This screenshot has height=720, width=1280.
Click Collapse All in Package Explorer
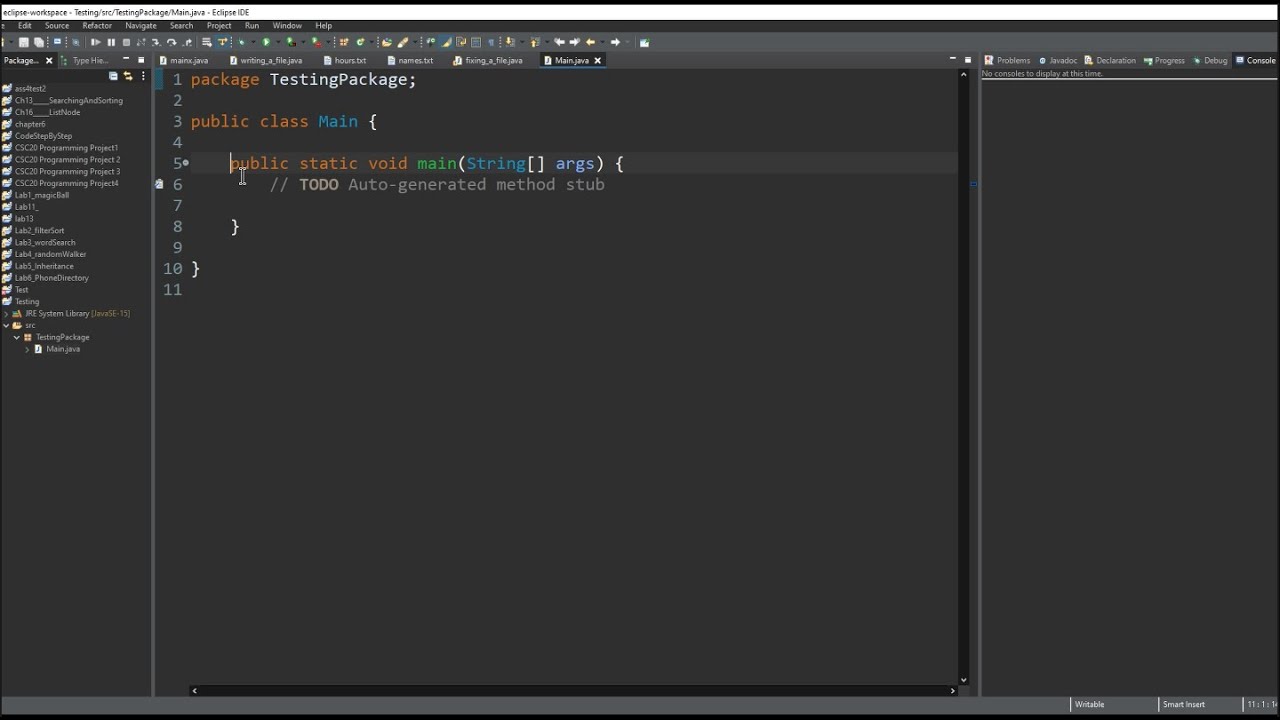113,76
